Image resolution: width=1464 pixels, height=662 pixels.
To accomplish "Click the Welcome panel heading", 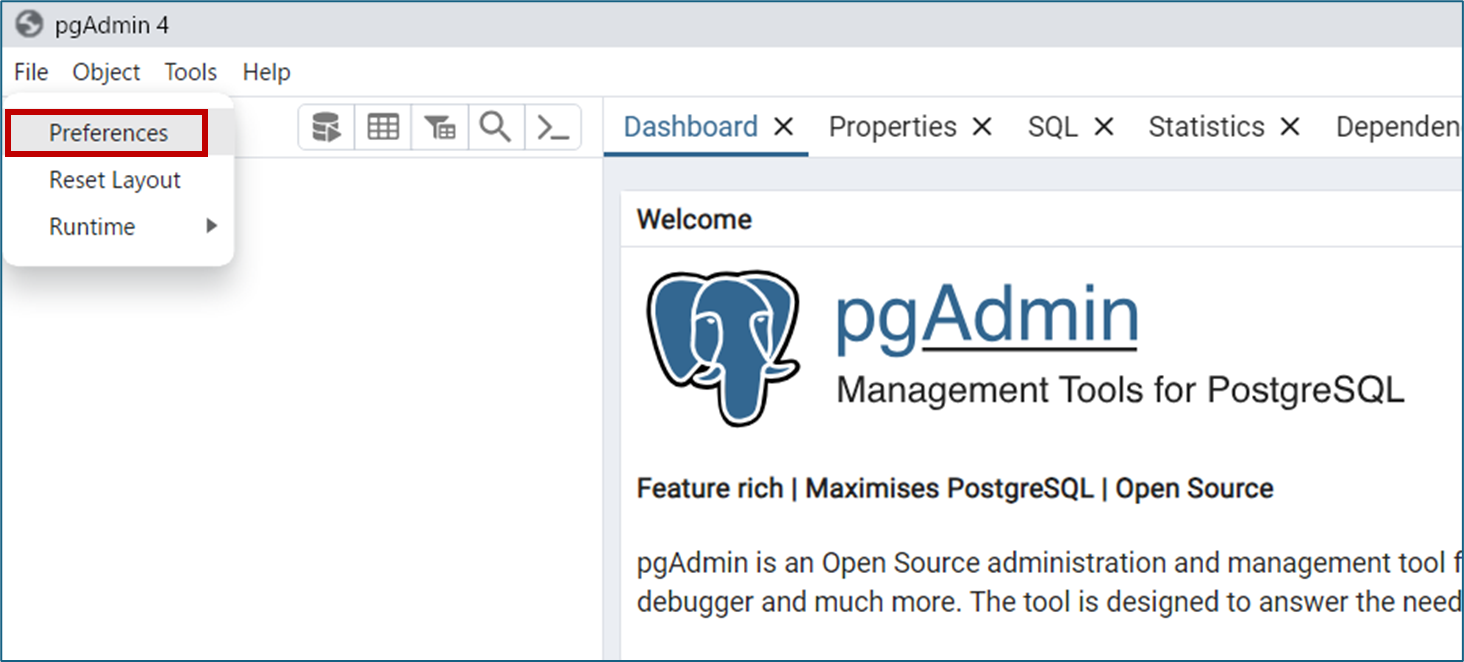I will 694,219.
